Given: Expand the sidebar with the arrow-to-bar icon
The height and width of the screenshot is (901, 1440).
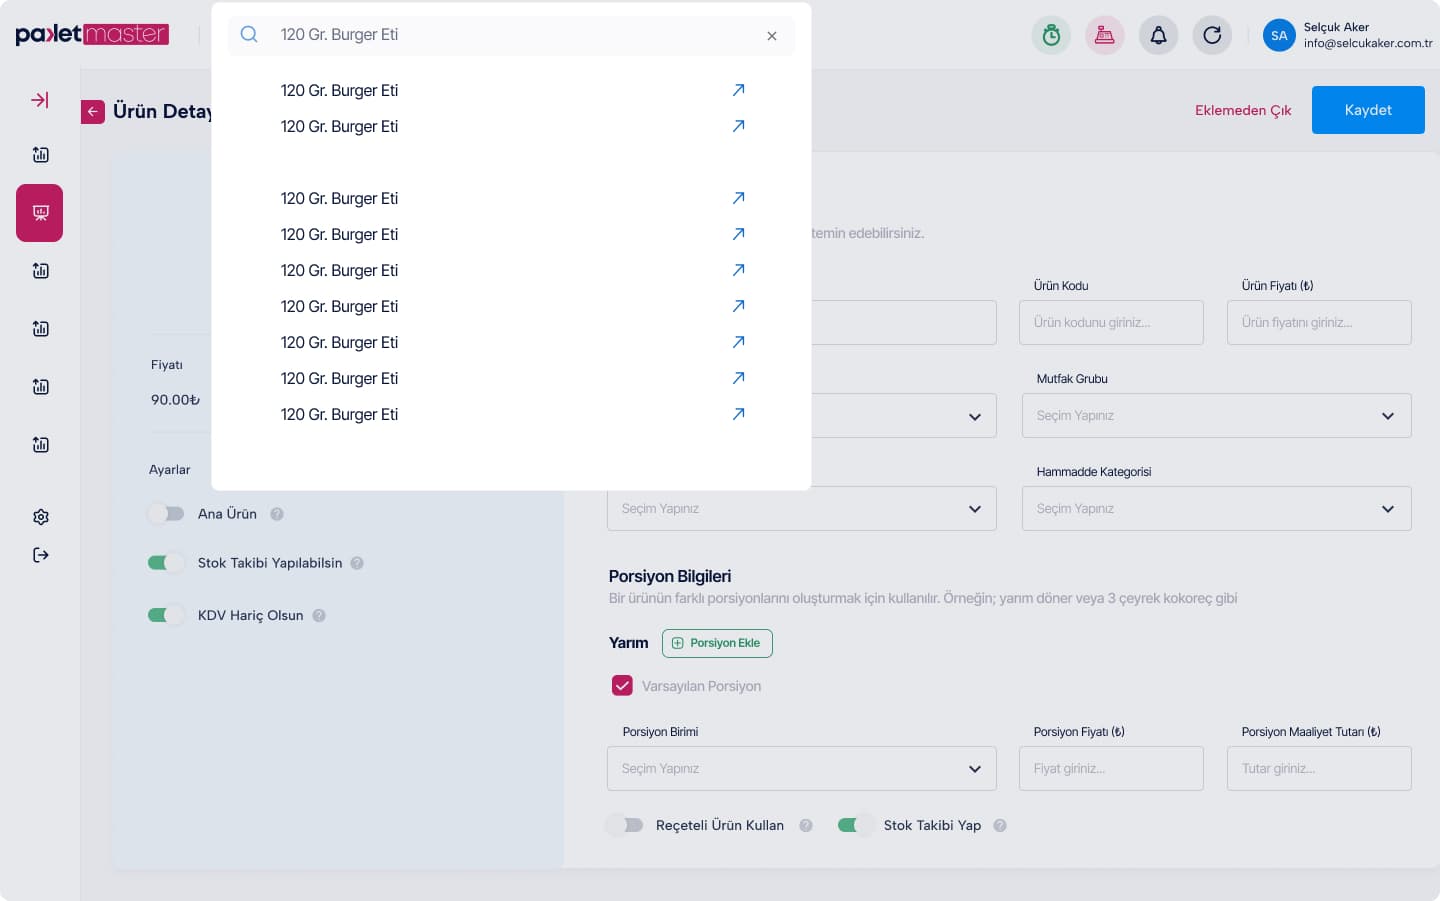Looking at the screenshot, I should tap(40, 100).
